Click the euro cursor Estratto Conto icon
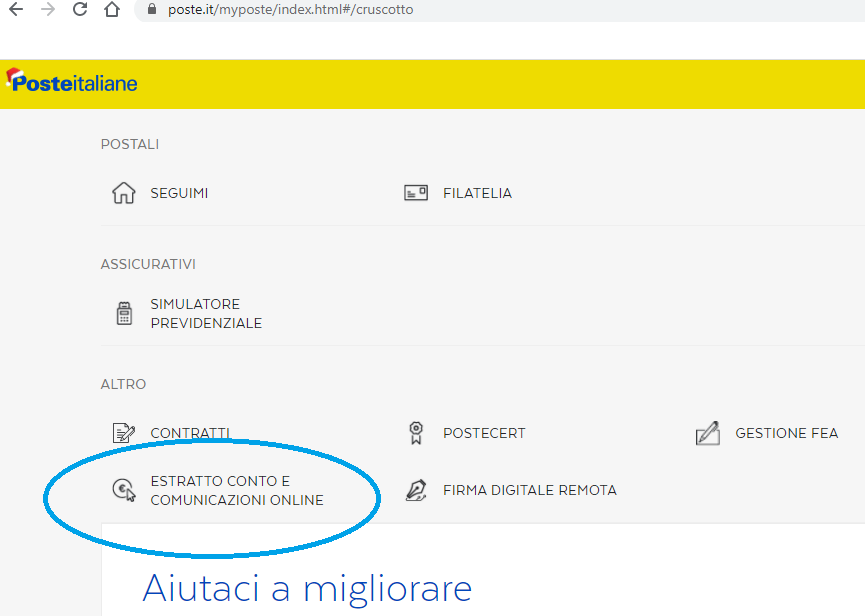This screenshot has height=616, width=865. click(x=124, y=490)
